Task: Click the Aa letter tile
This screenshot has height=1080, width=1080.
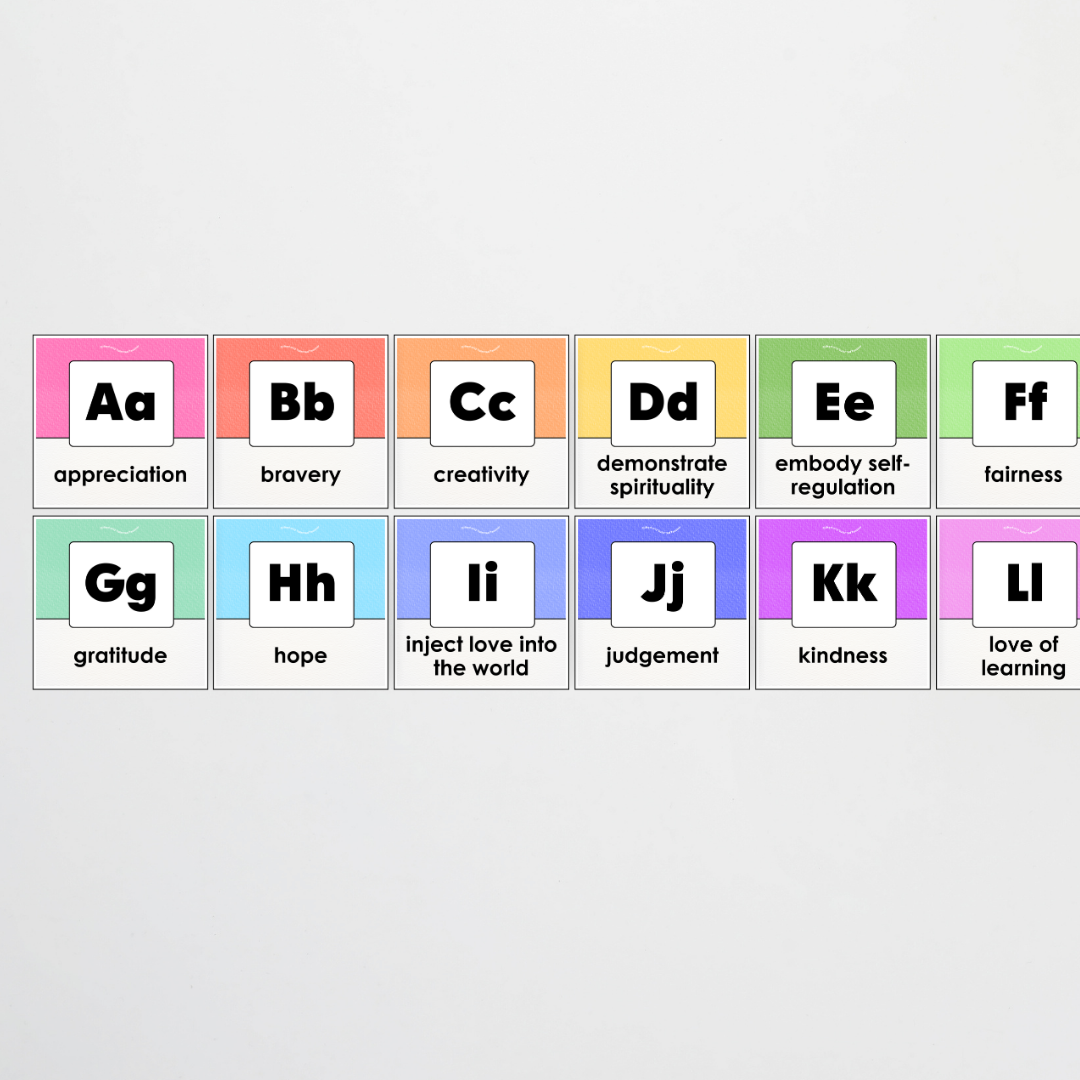Action: coord(120,401)
